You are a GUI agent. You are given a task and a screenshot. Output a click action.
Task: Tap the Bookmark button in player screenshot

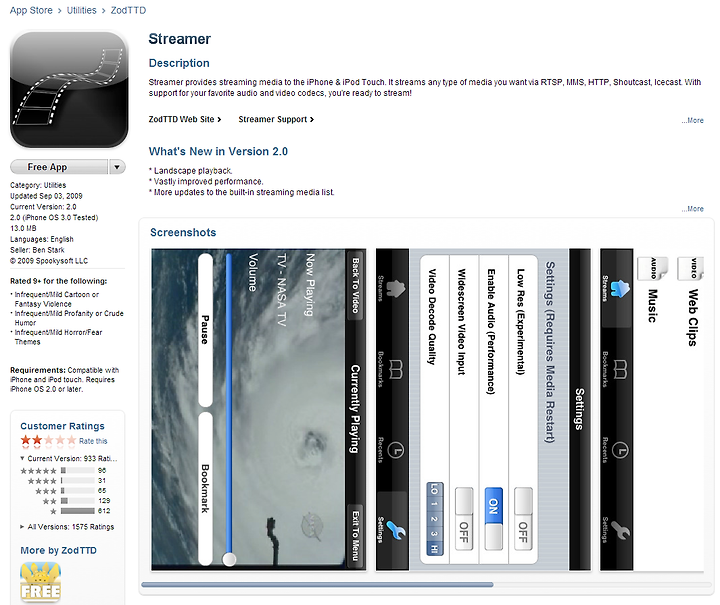205,488
